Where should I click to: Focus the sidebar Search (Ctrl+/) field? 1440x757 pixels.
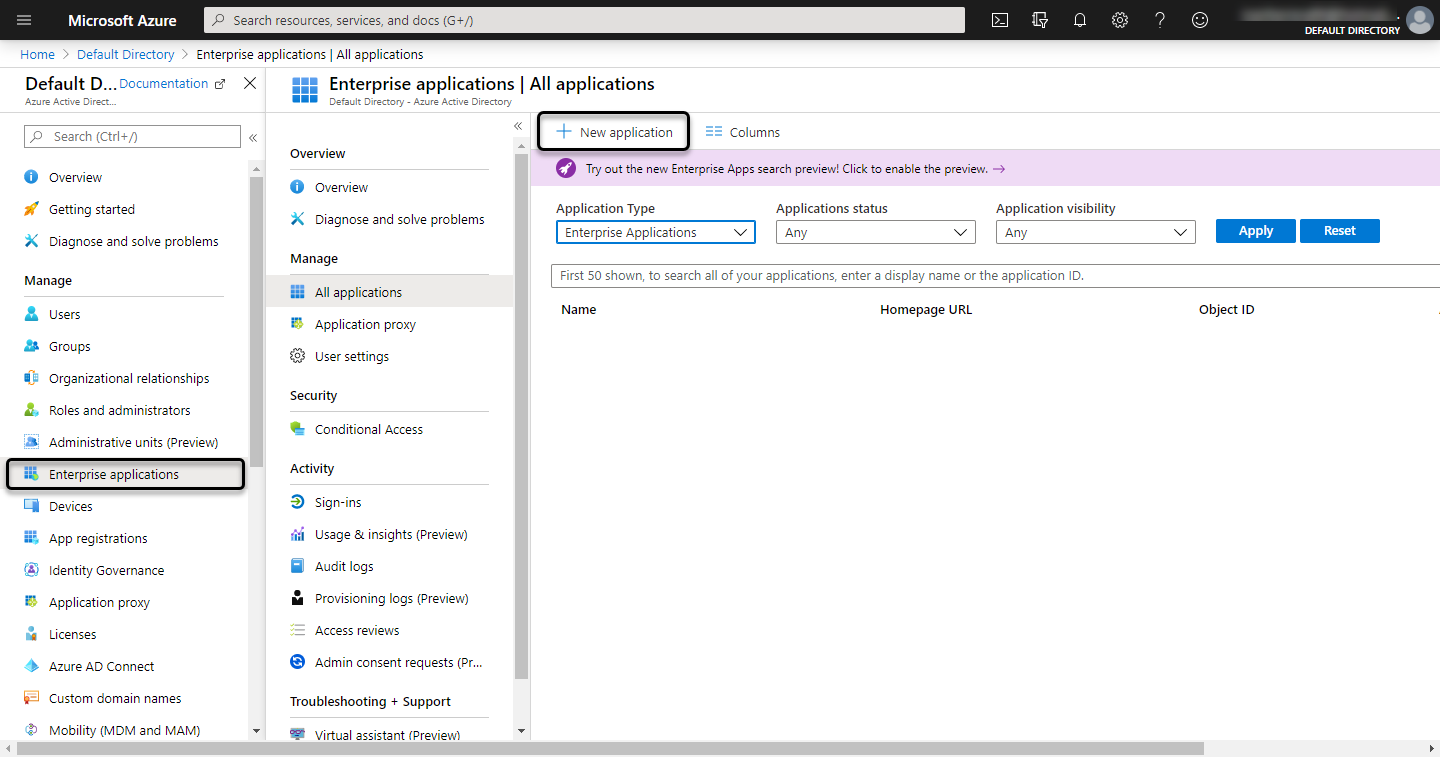tap(132, 136)
